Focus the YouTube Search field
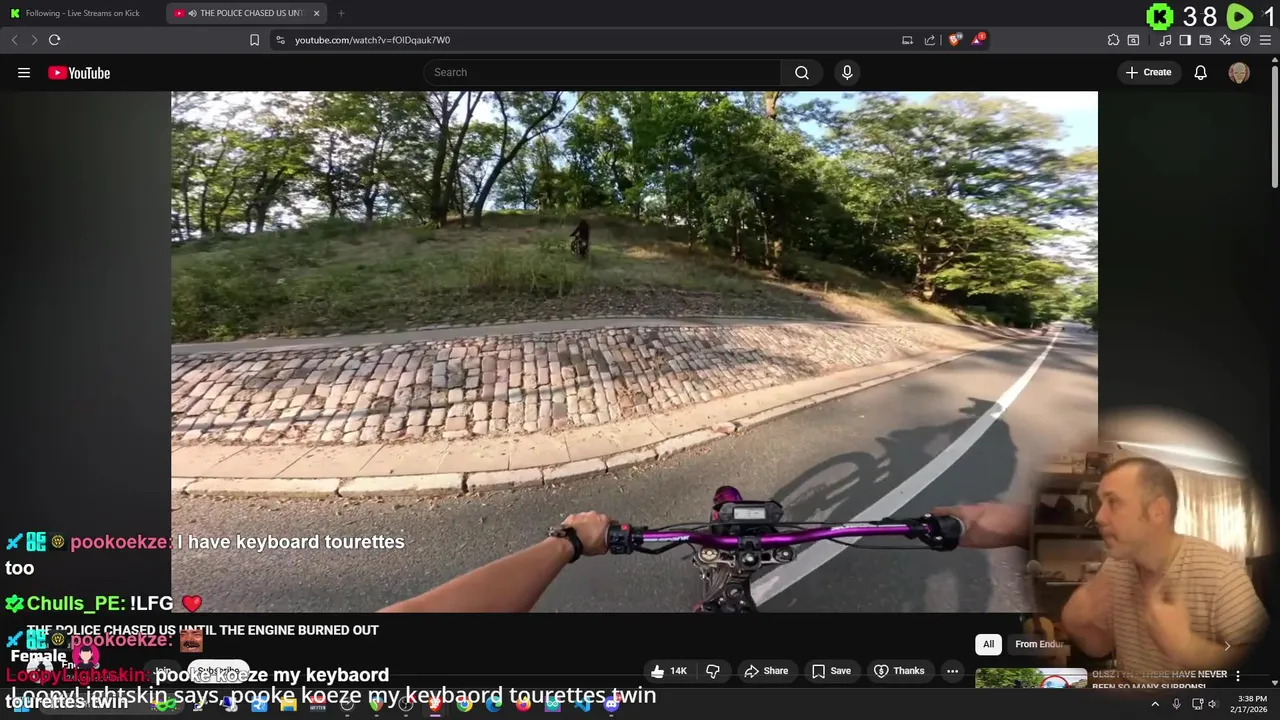 pos(602,72)
